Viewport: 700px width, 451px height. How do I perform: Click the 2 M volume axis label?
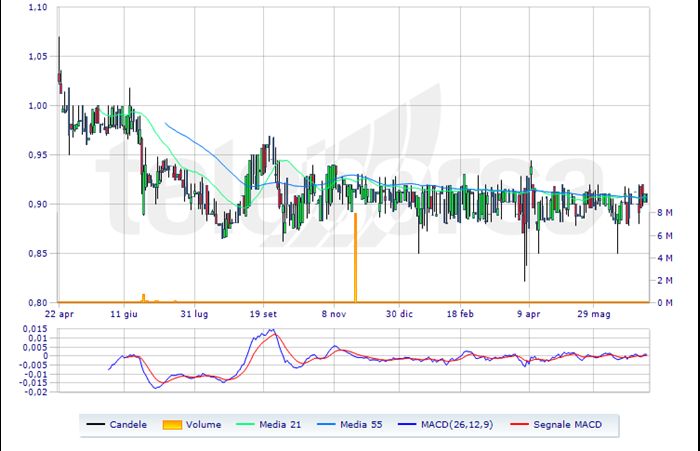(665, 280)
